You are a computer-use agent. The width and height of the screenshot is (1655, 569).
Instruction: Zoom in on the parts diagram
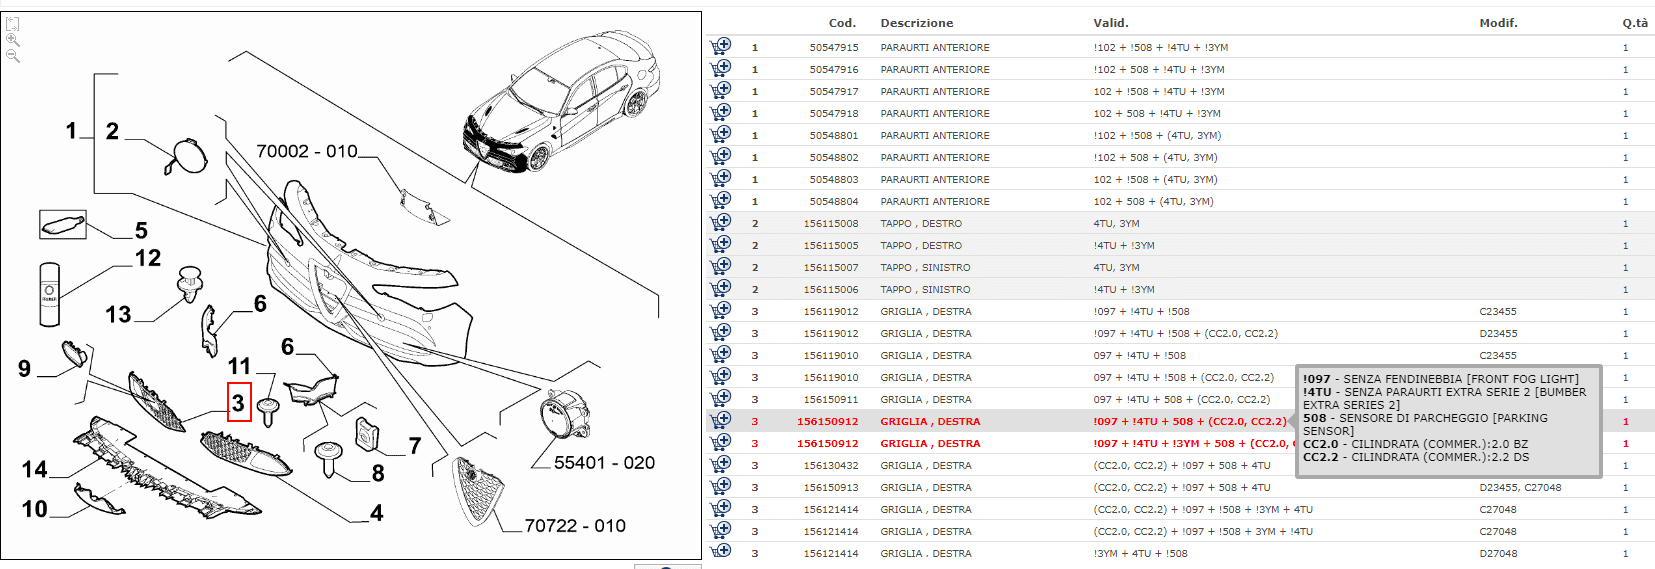(x=13, y=40)
